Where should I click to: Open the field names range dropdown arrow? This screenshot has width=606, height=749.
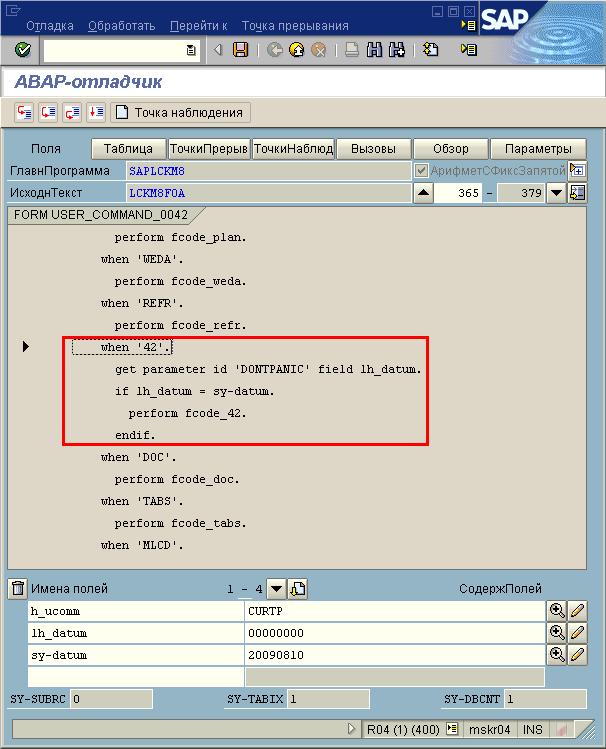click(276, 589)
